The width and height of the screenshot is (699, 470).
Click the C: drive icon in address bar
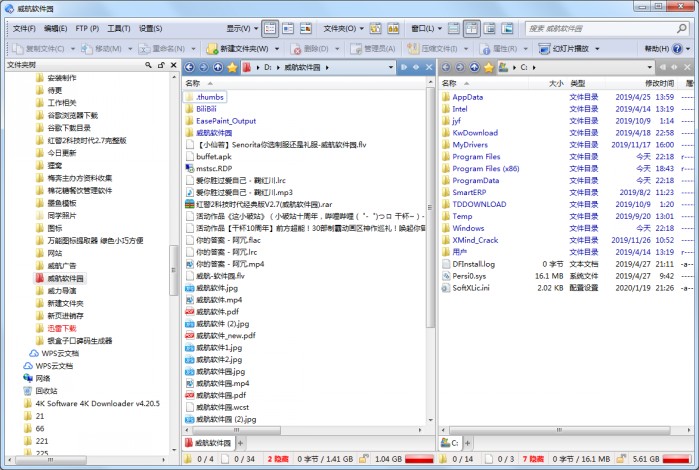(x=503, y=67)
